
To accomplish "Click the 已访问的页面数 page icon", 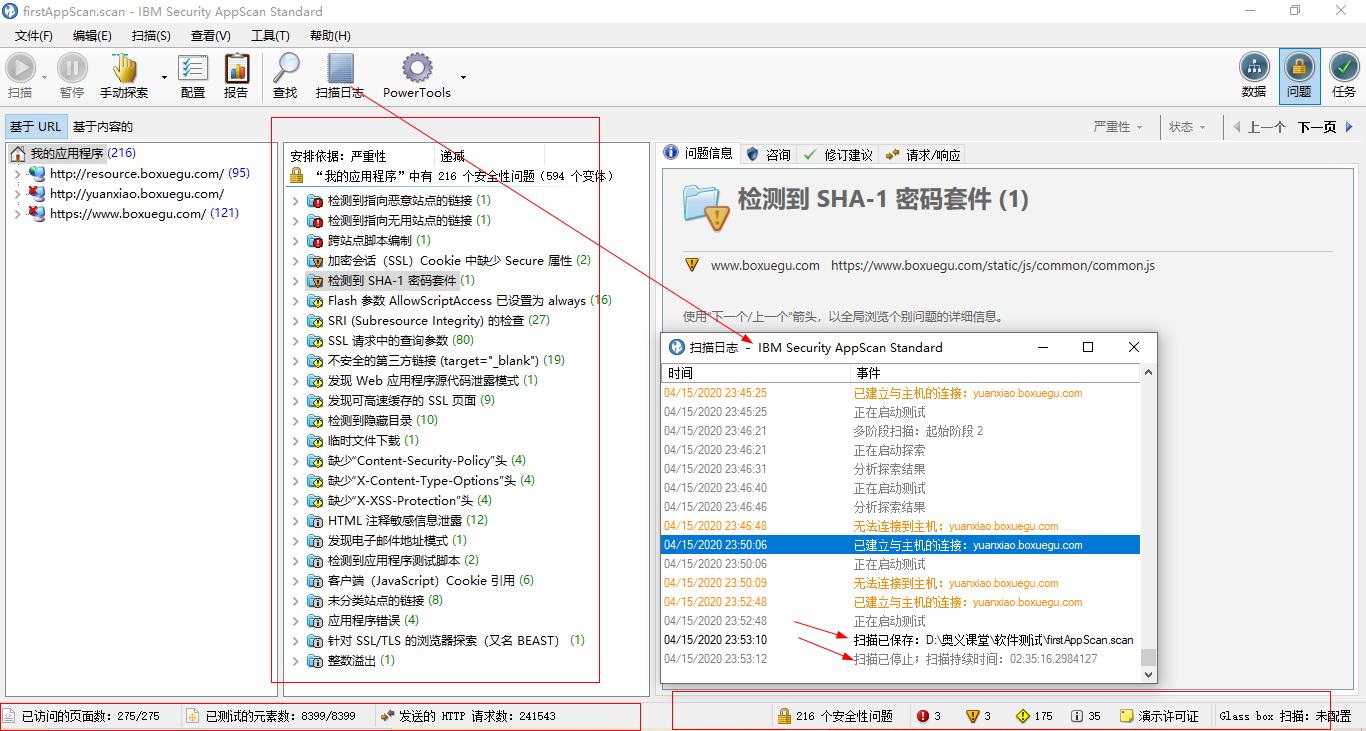I will point(9,716).
